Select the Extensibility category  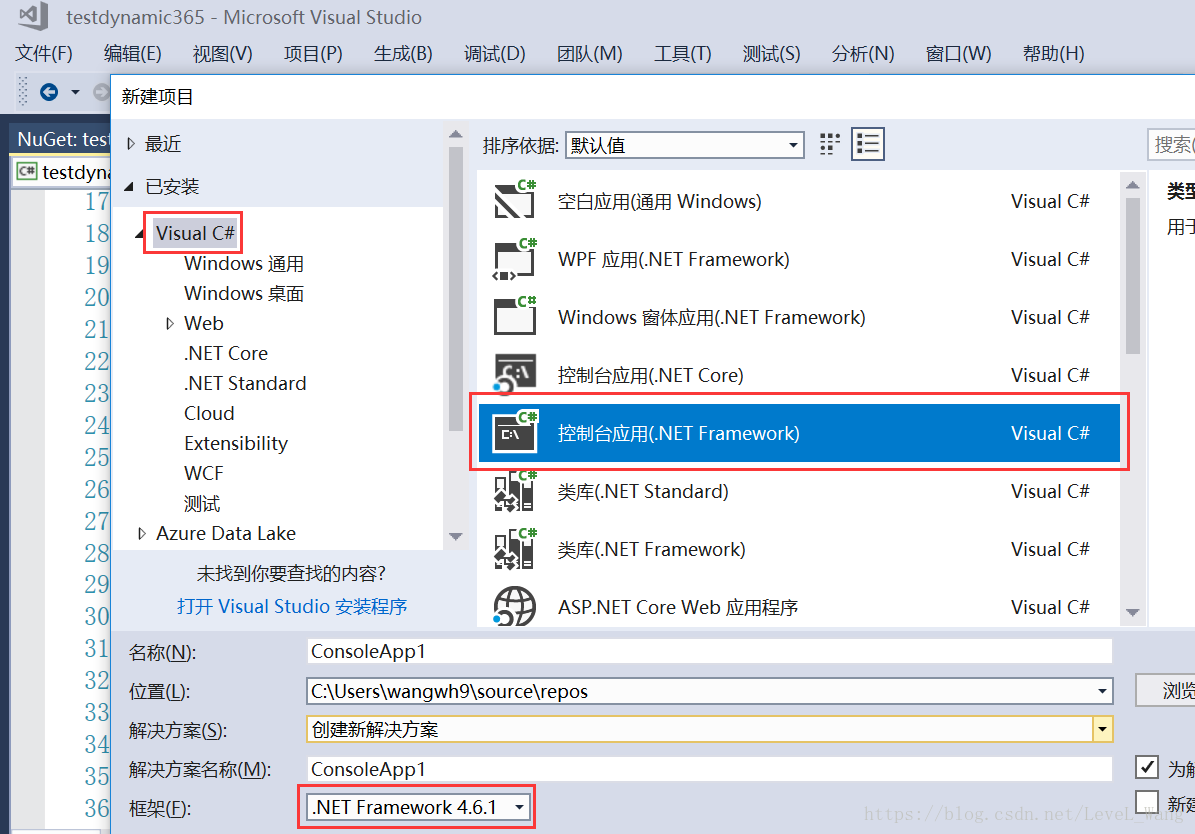coord(235,443)
